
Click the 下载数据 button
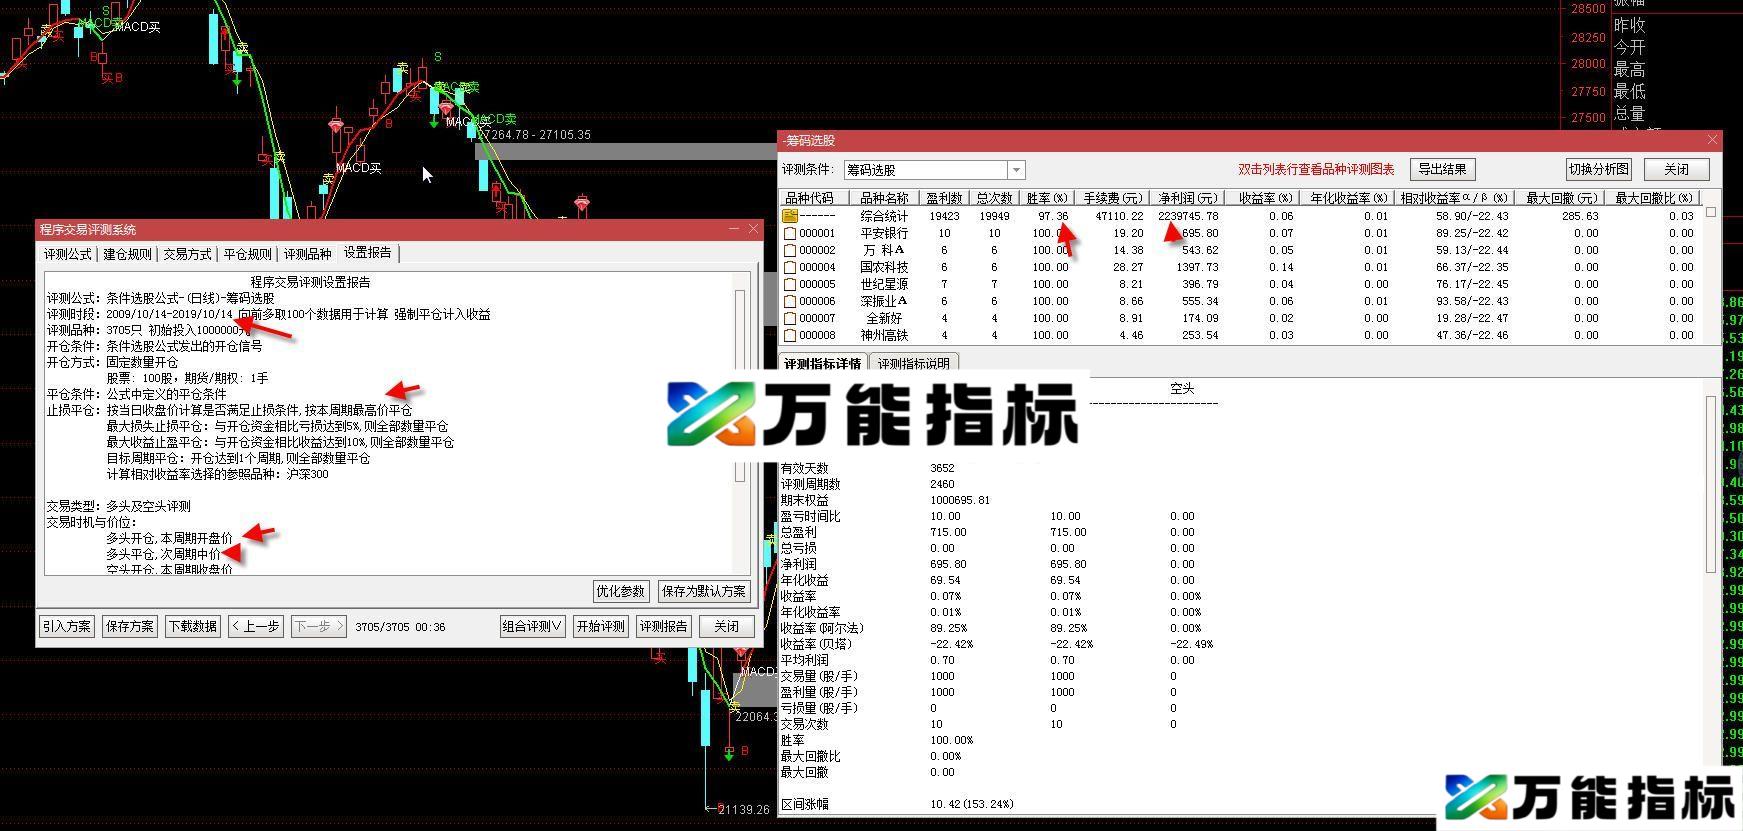click(193, 626)
